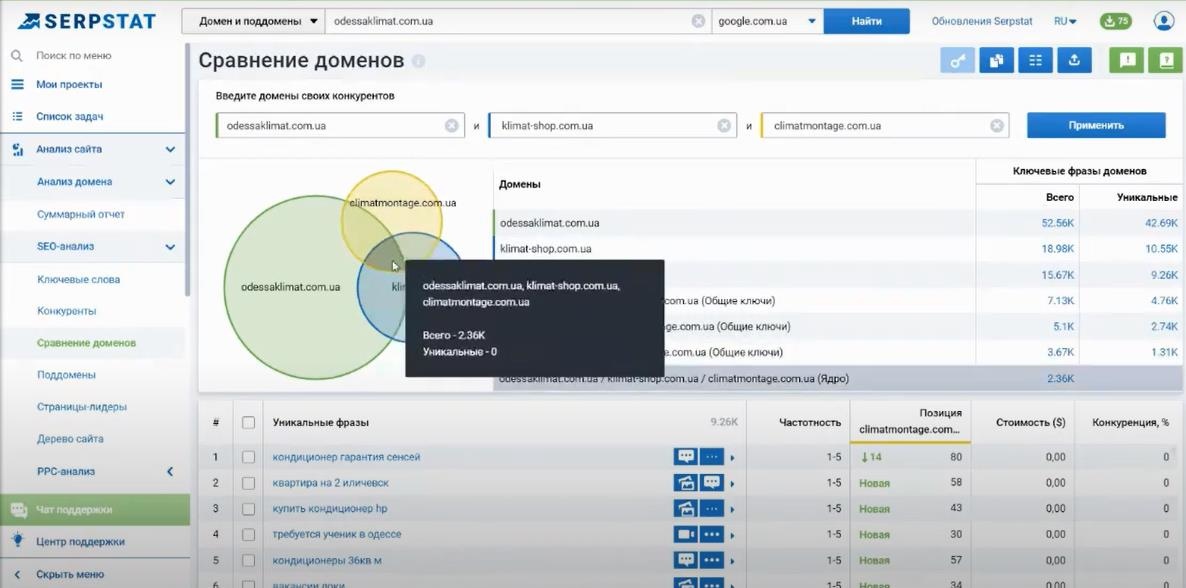This screenshot has height=588, width=1186.
Task: Open the downloads counter badge showing 75
Action: (x=1116, y=21)
